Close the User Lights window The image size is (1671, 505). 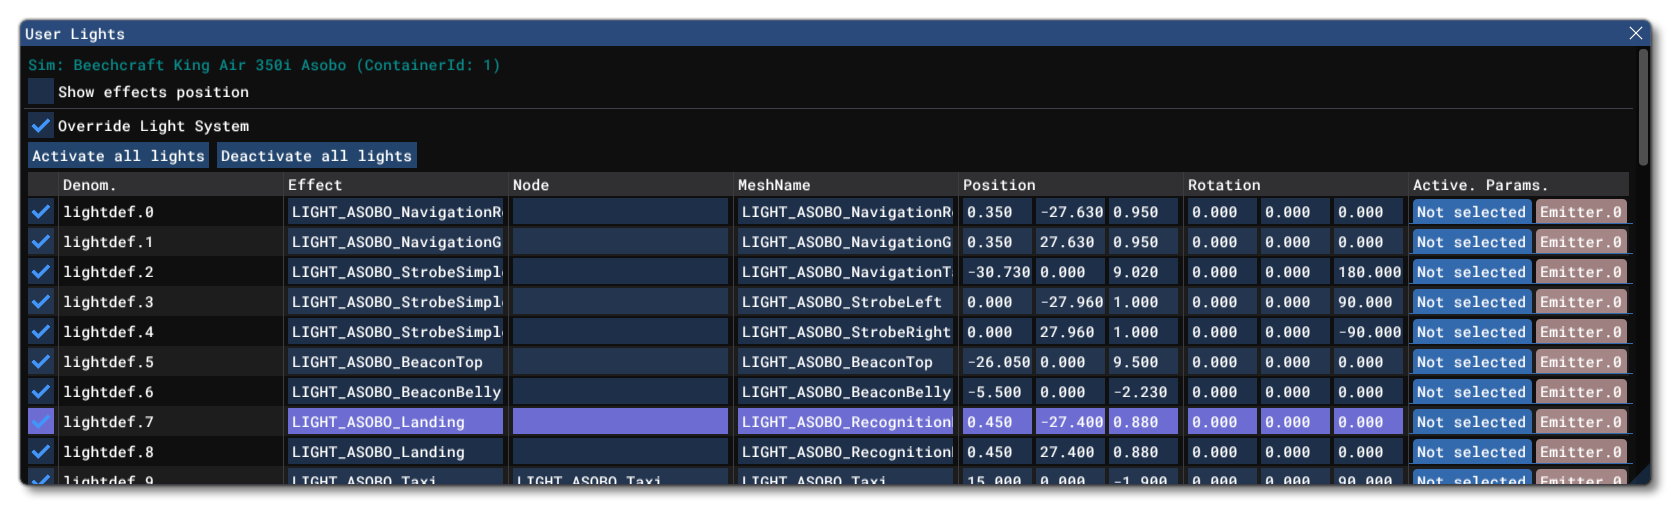pyautogui.click(x=1636, y=33)
